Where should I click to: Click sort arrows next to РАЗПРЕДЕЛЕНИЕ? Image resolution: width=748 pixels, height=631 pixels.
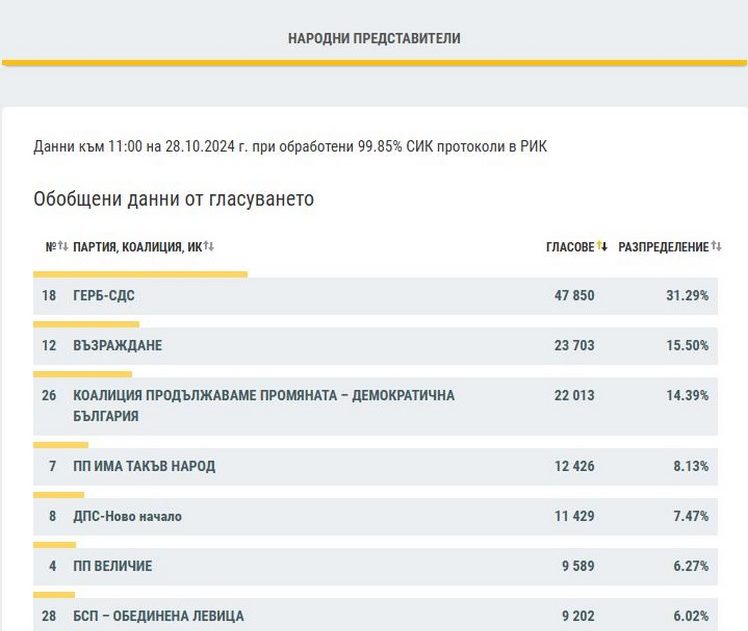pos(716,247)
